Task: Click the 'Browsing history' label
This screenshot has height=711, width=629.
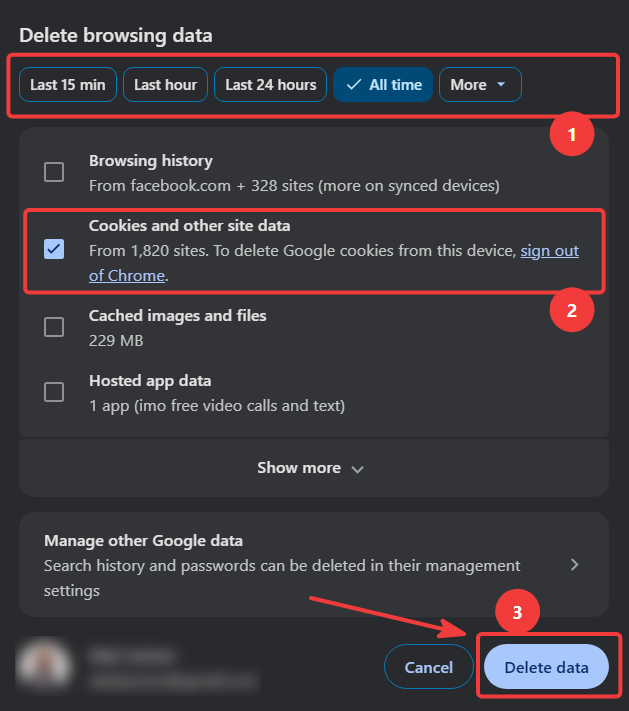Action: coord(151,161)
